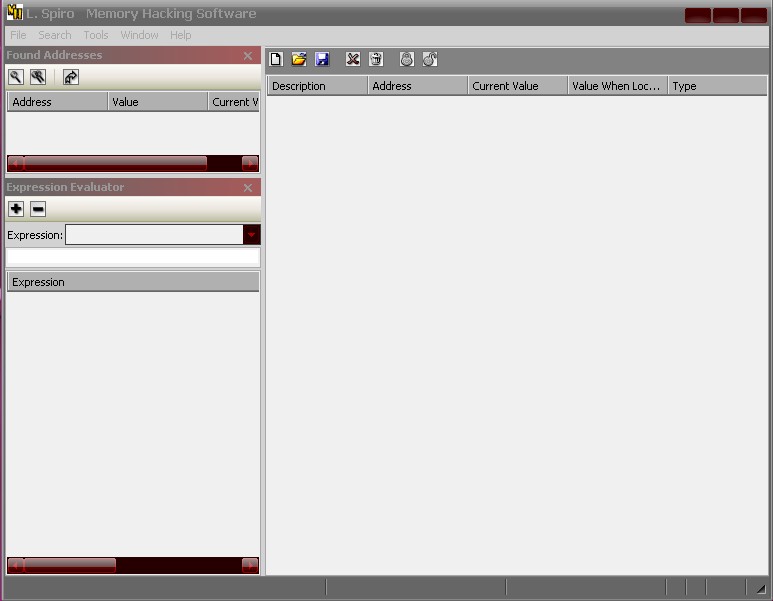Click the Current V column header

(x=234, y=102)
